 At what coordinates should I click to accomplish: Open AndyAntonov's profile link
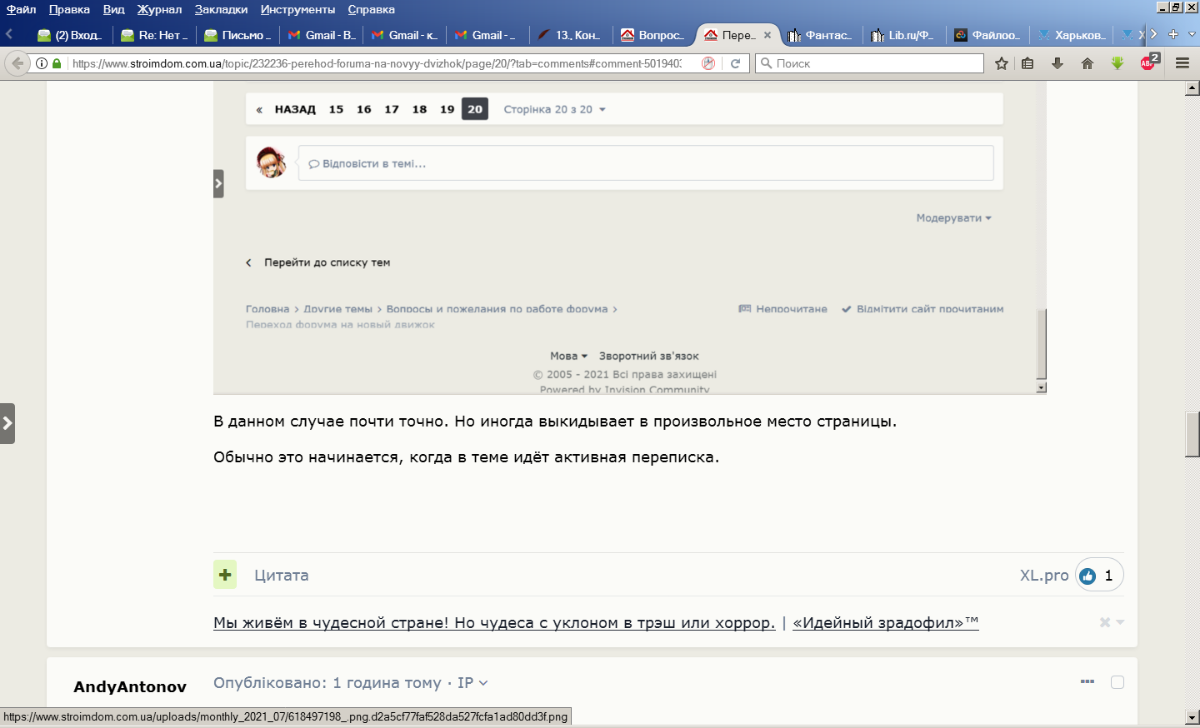[130, 687]
